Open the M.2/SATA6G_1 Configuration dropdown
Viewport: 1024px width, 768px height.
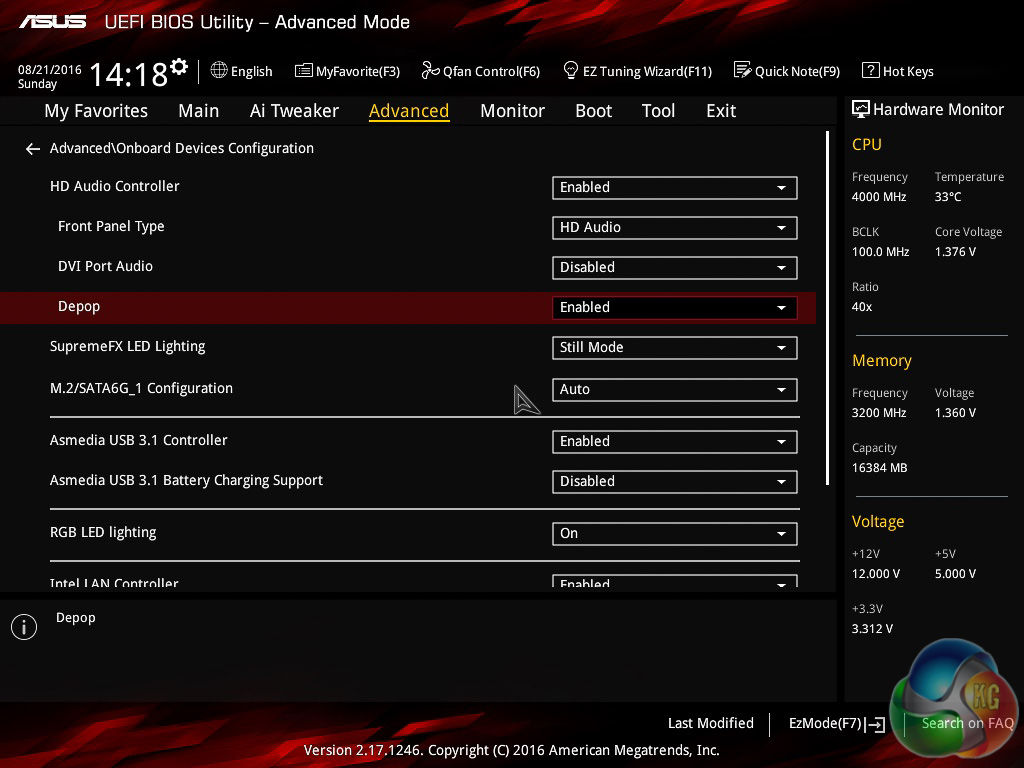pyautogui.click(x=675, y=389)
